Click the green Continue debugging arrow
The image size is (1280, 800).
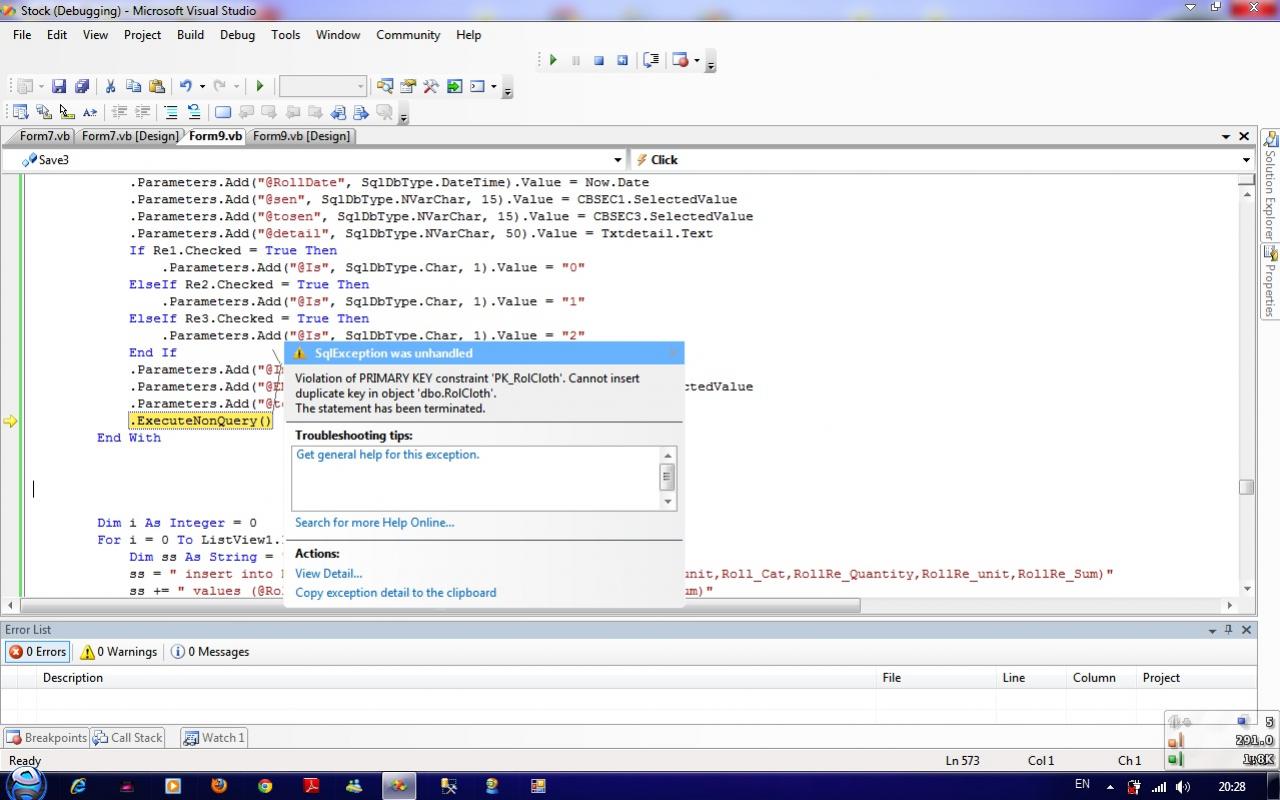click(552, 60)
